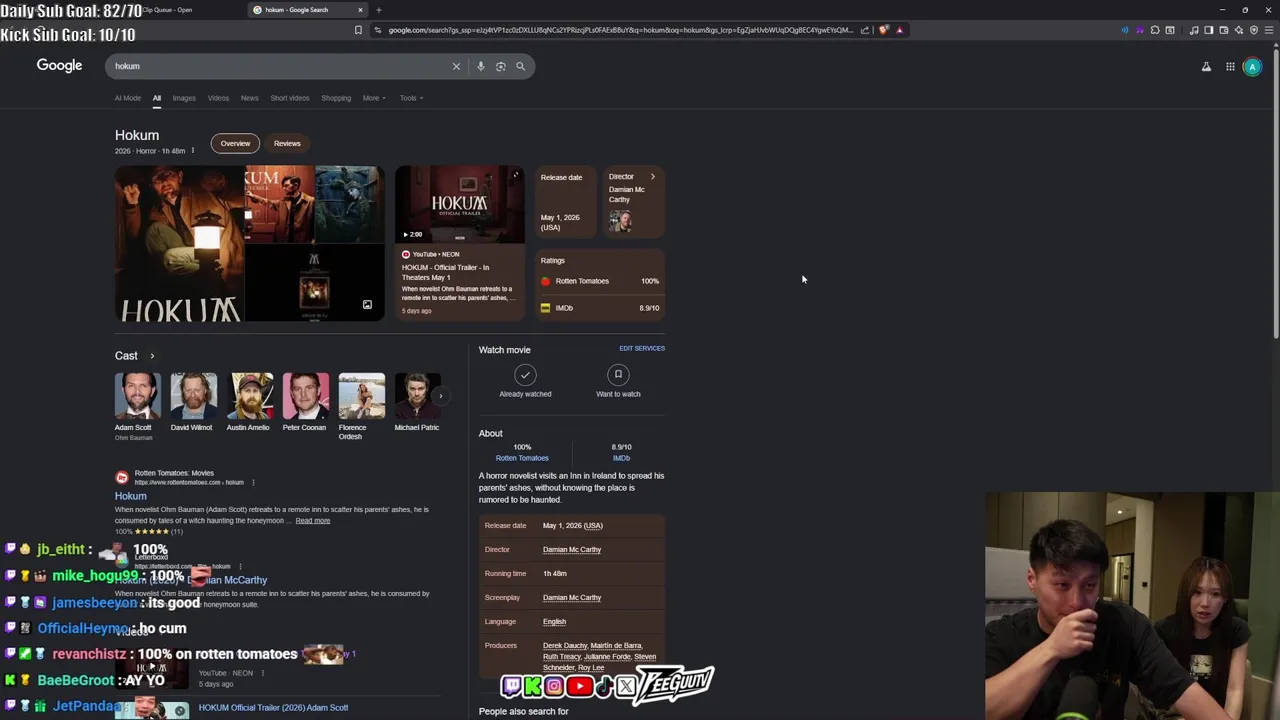Open options dots on Rotten Tomatoes result
1280x720 pixels.
253,482
